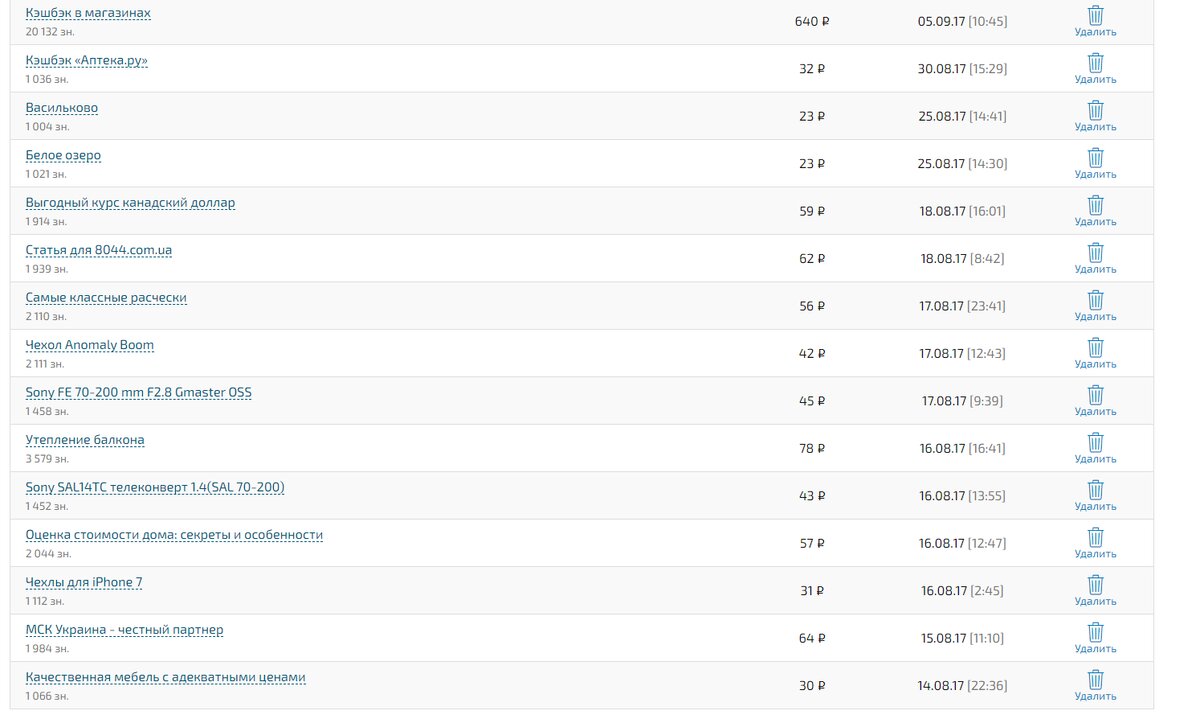Delete the 'Кэшбэк в магазинах' entry via trash icon
Screen dimensions: 1200x719
[1095, 15]
